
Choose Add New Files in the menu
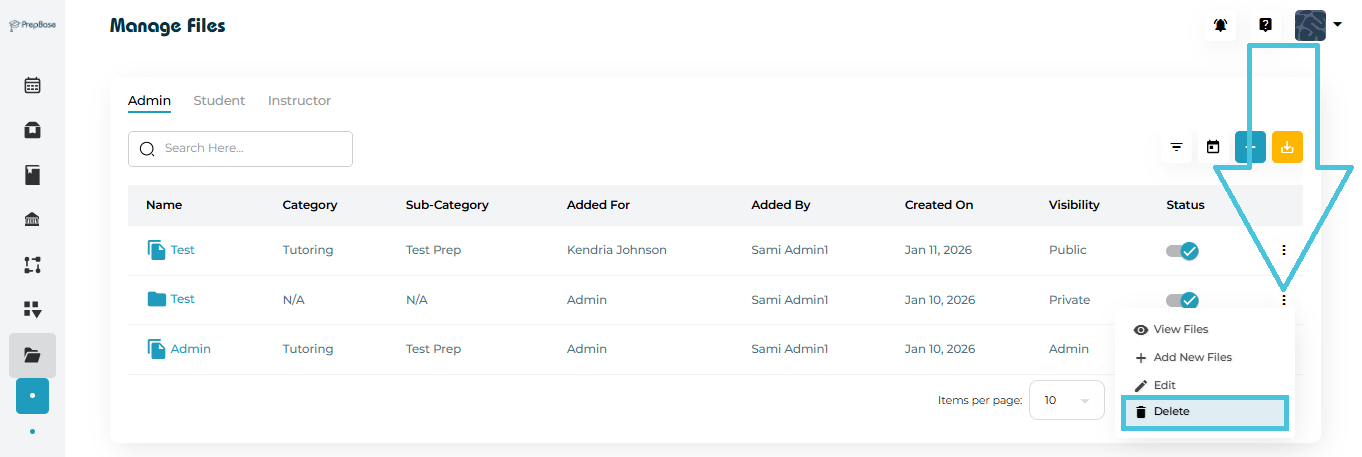point(1192,357)
